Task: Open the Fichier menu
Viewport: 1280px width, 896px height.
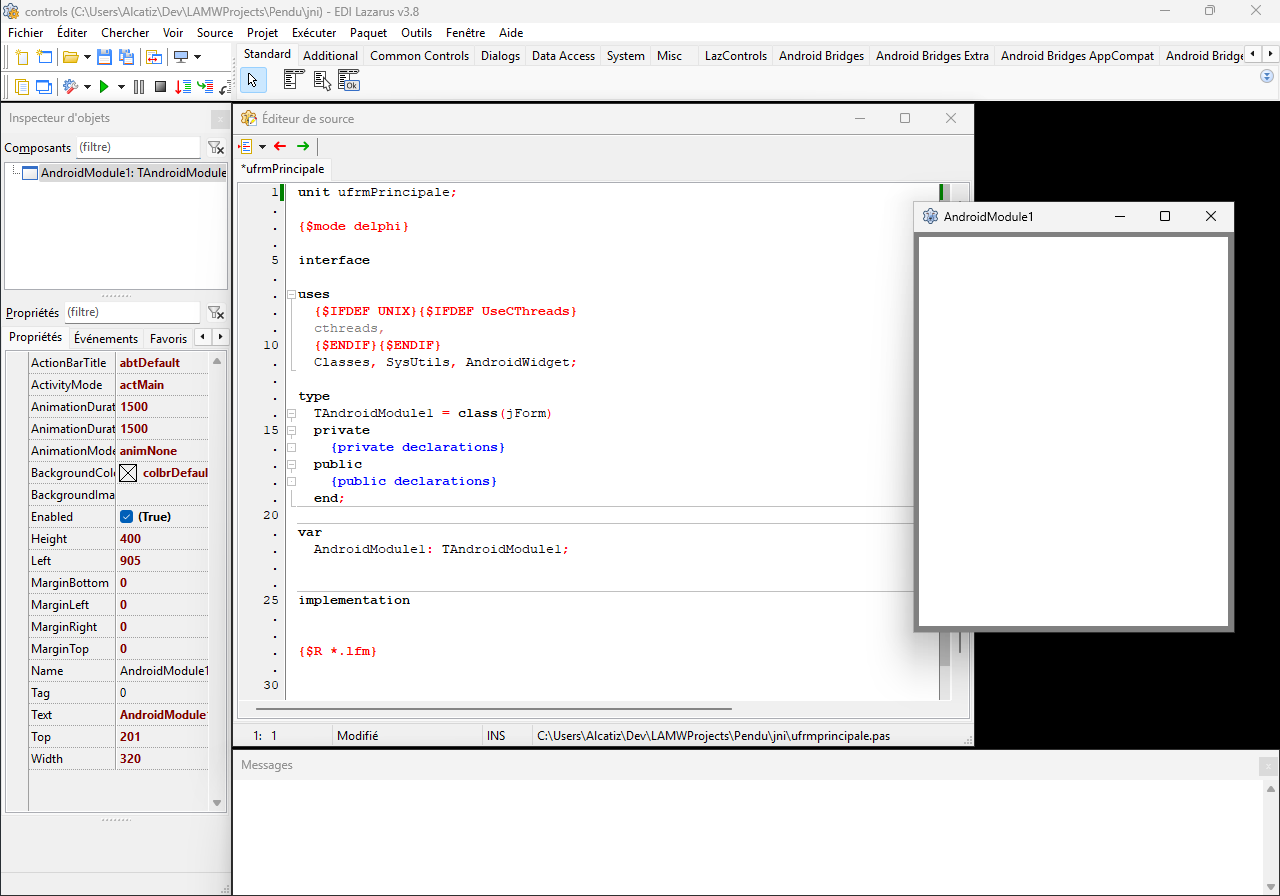Action: (x=26, y=32)
